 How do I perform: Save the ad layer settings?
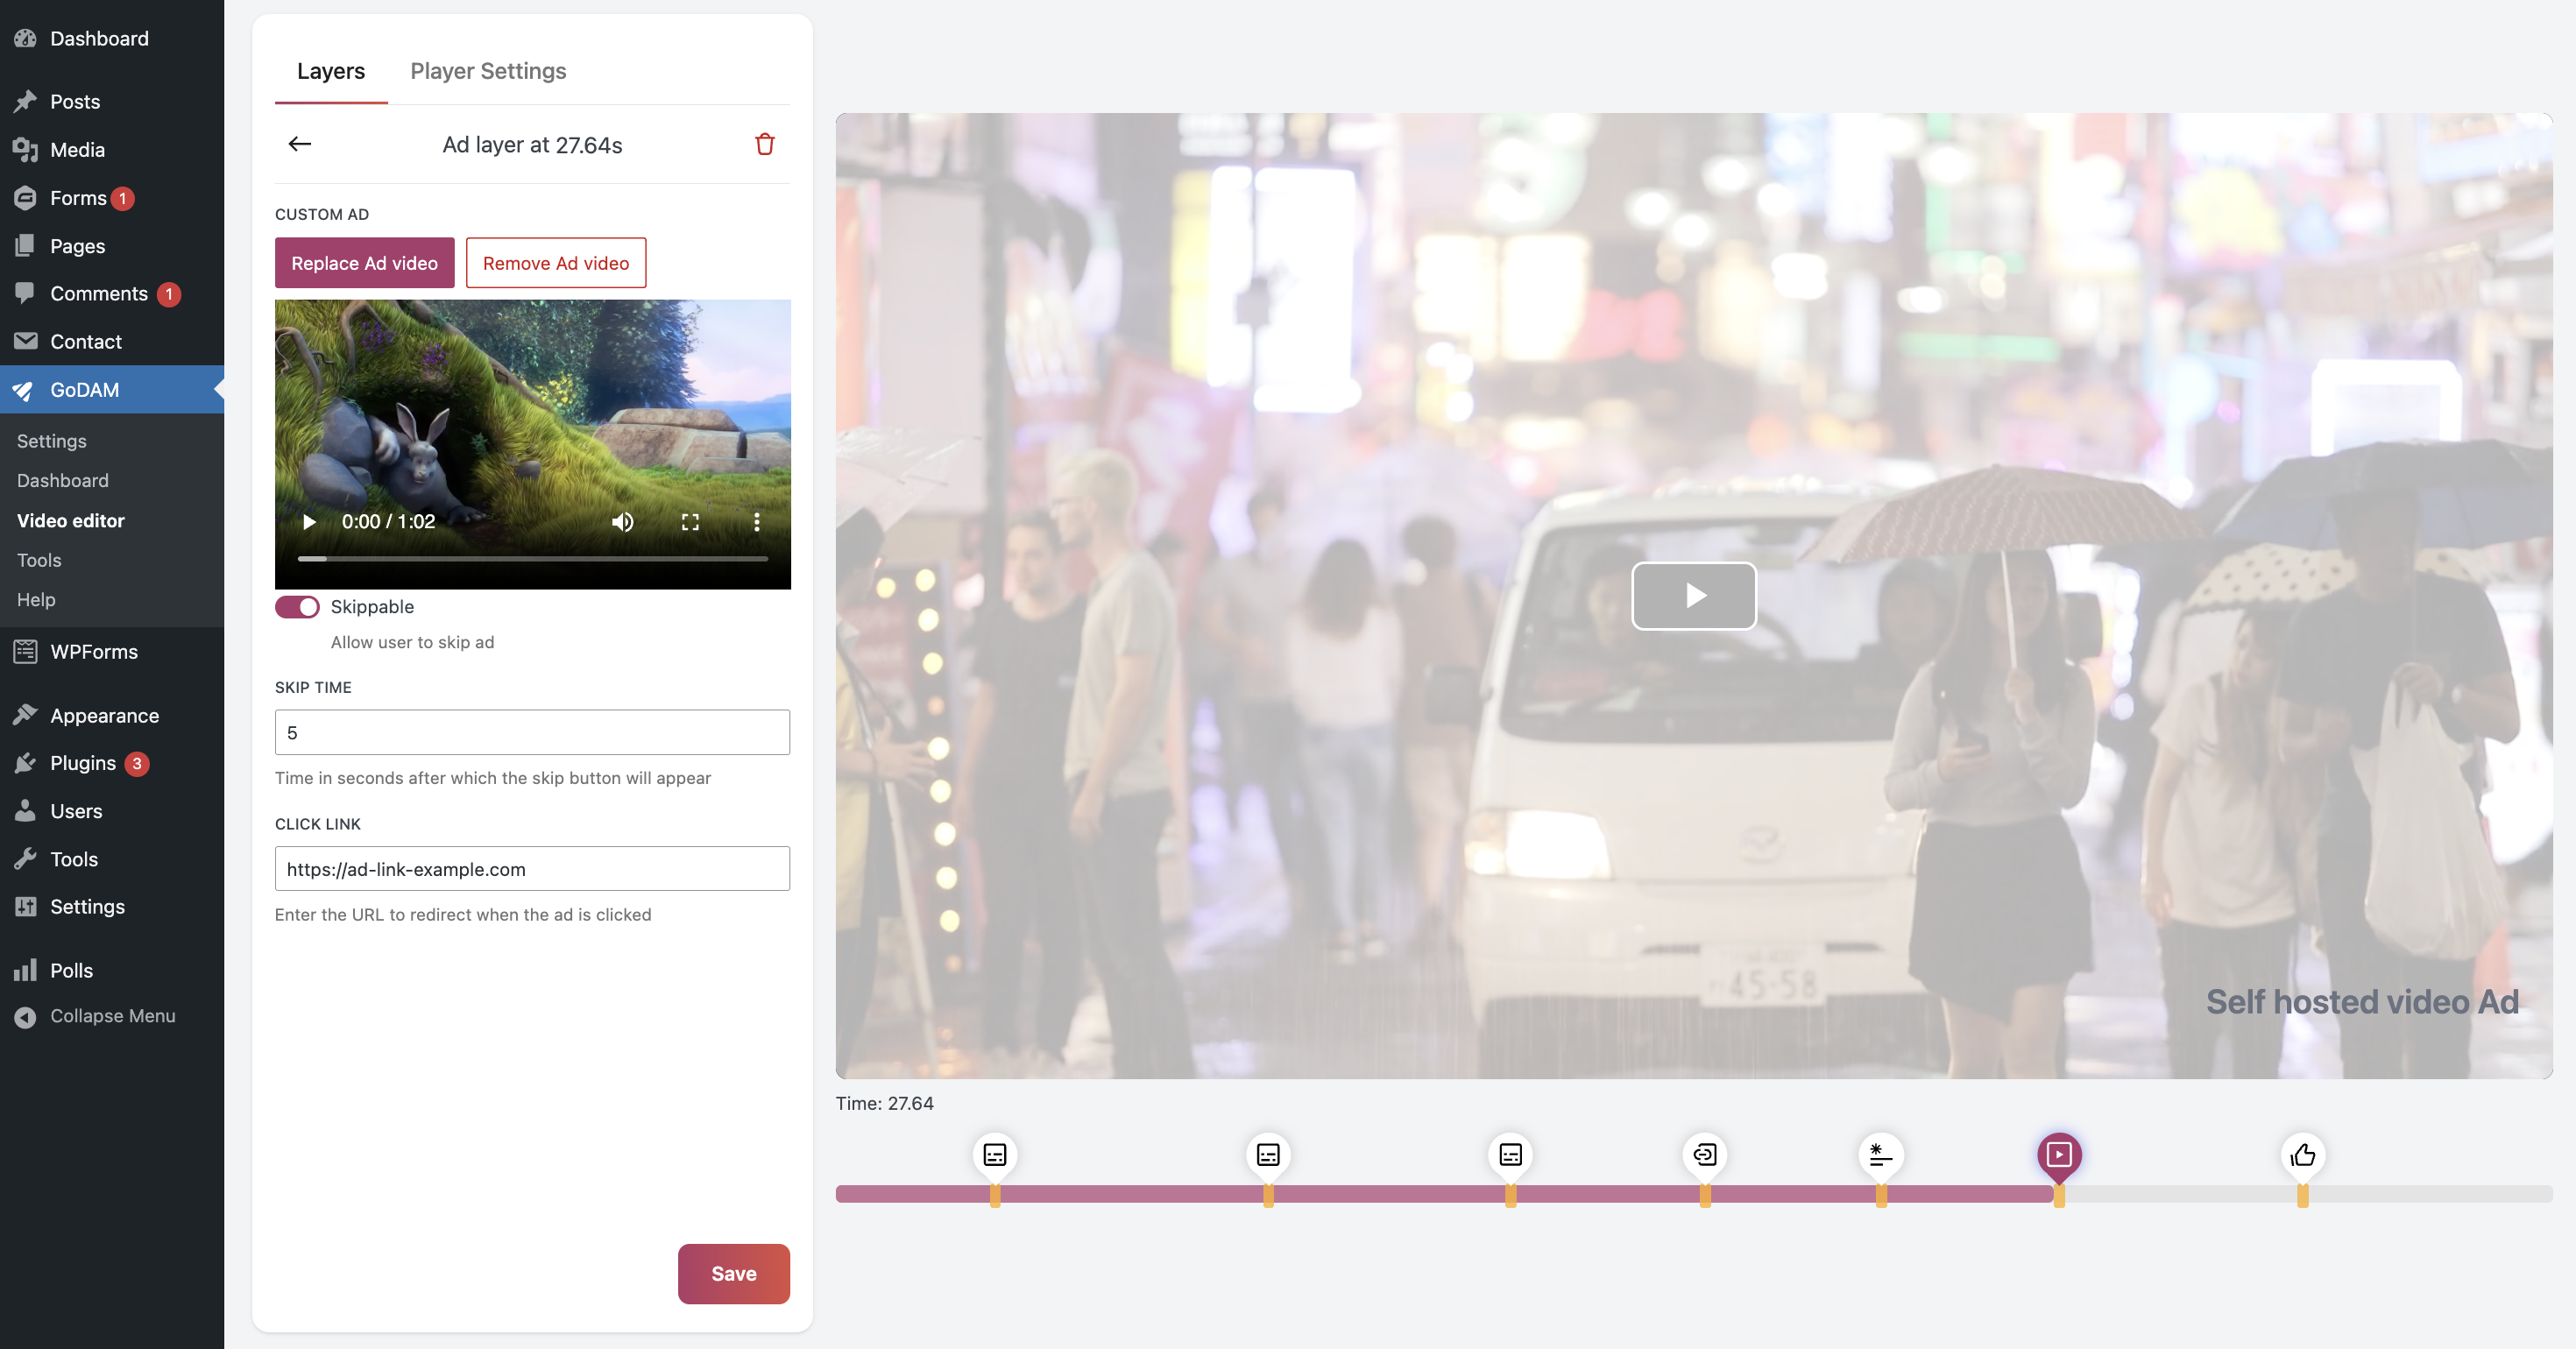[x=734, y=1273]
